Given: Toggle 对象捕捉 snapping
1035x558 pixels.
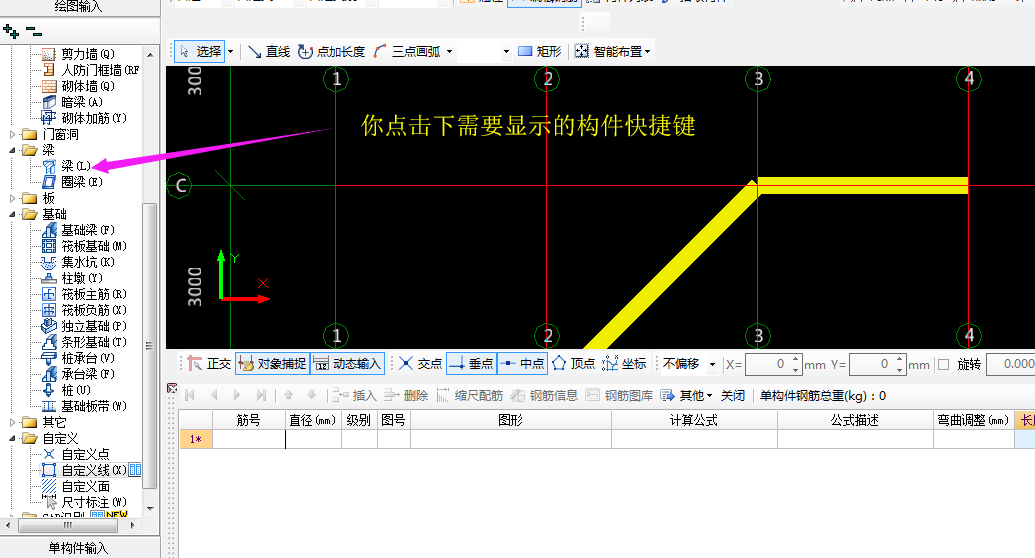Looking at the screenshot, I should (x=273, y=364).
